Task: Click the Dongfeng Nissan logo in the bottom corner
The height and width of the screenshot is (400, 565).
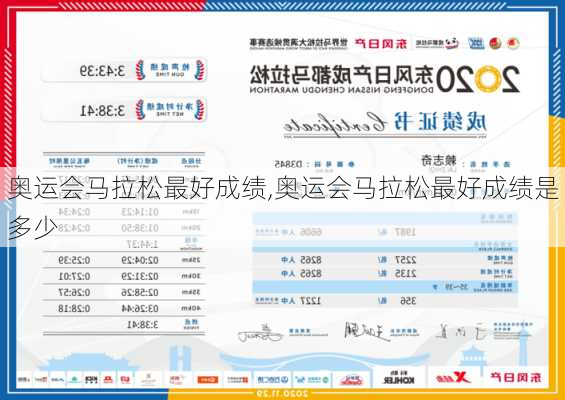Action: click(516, 377)
